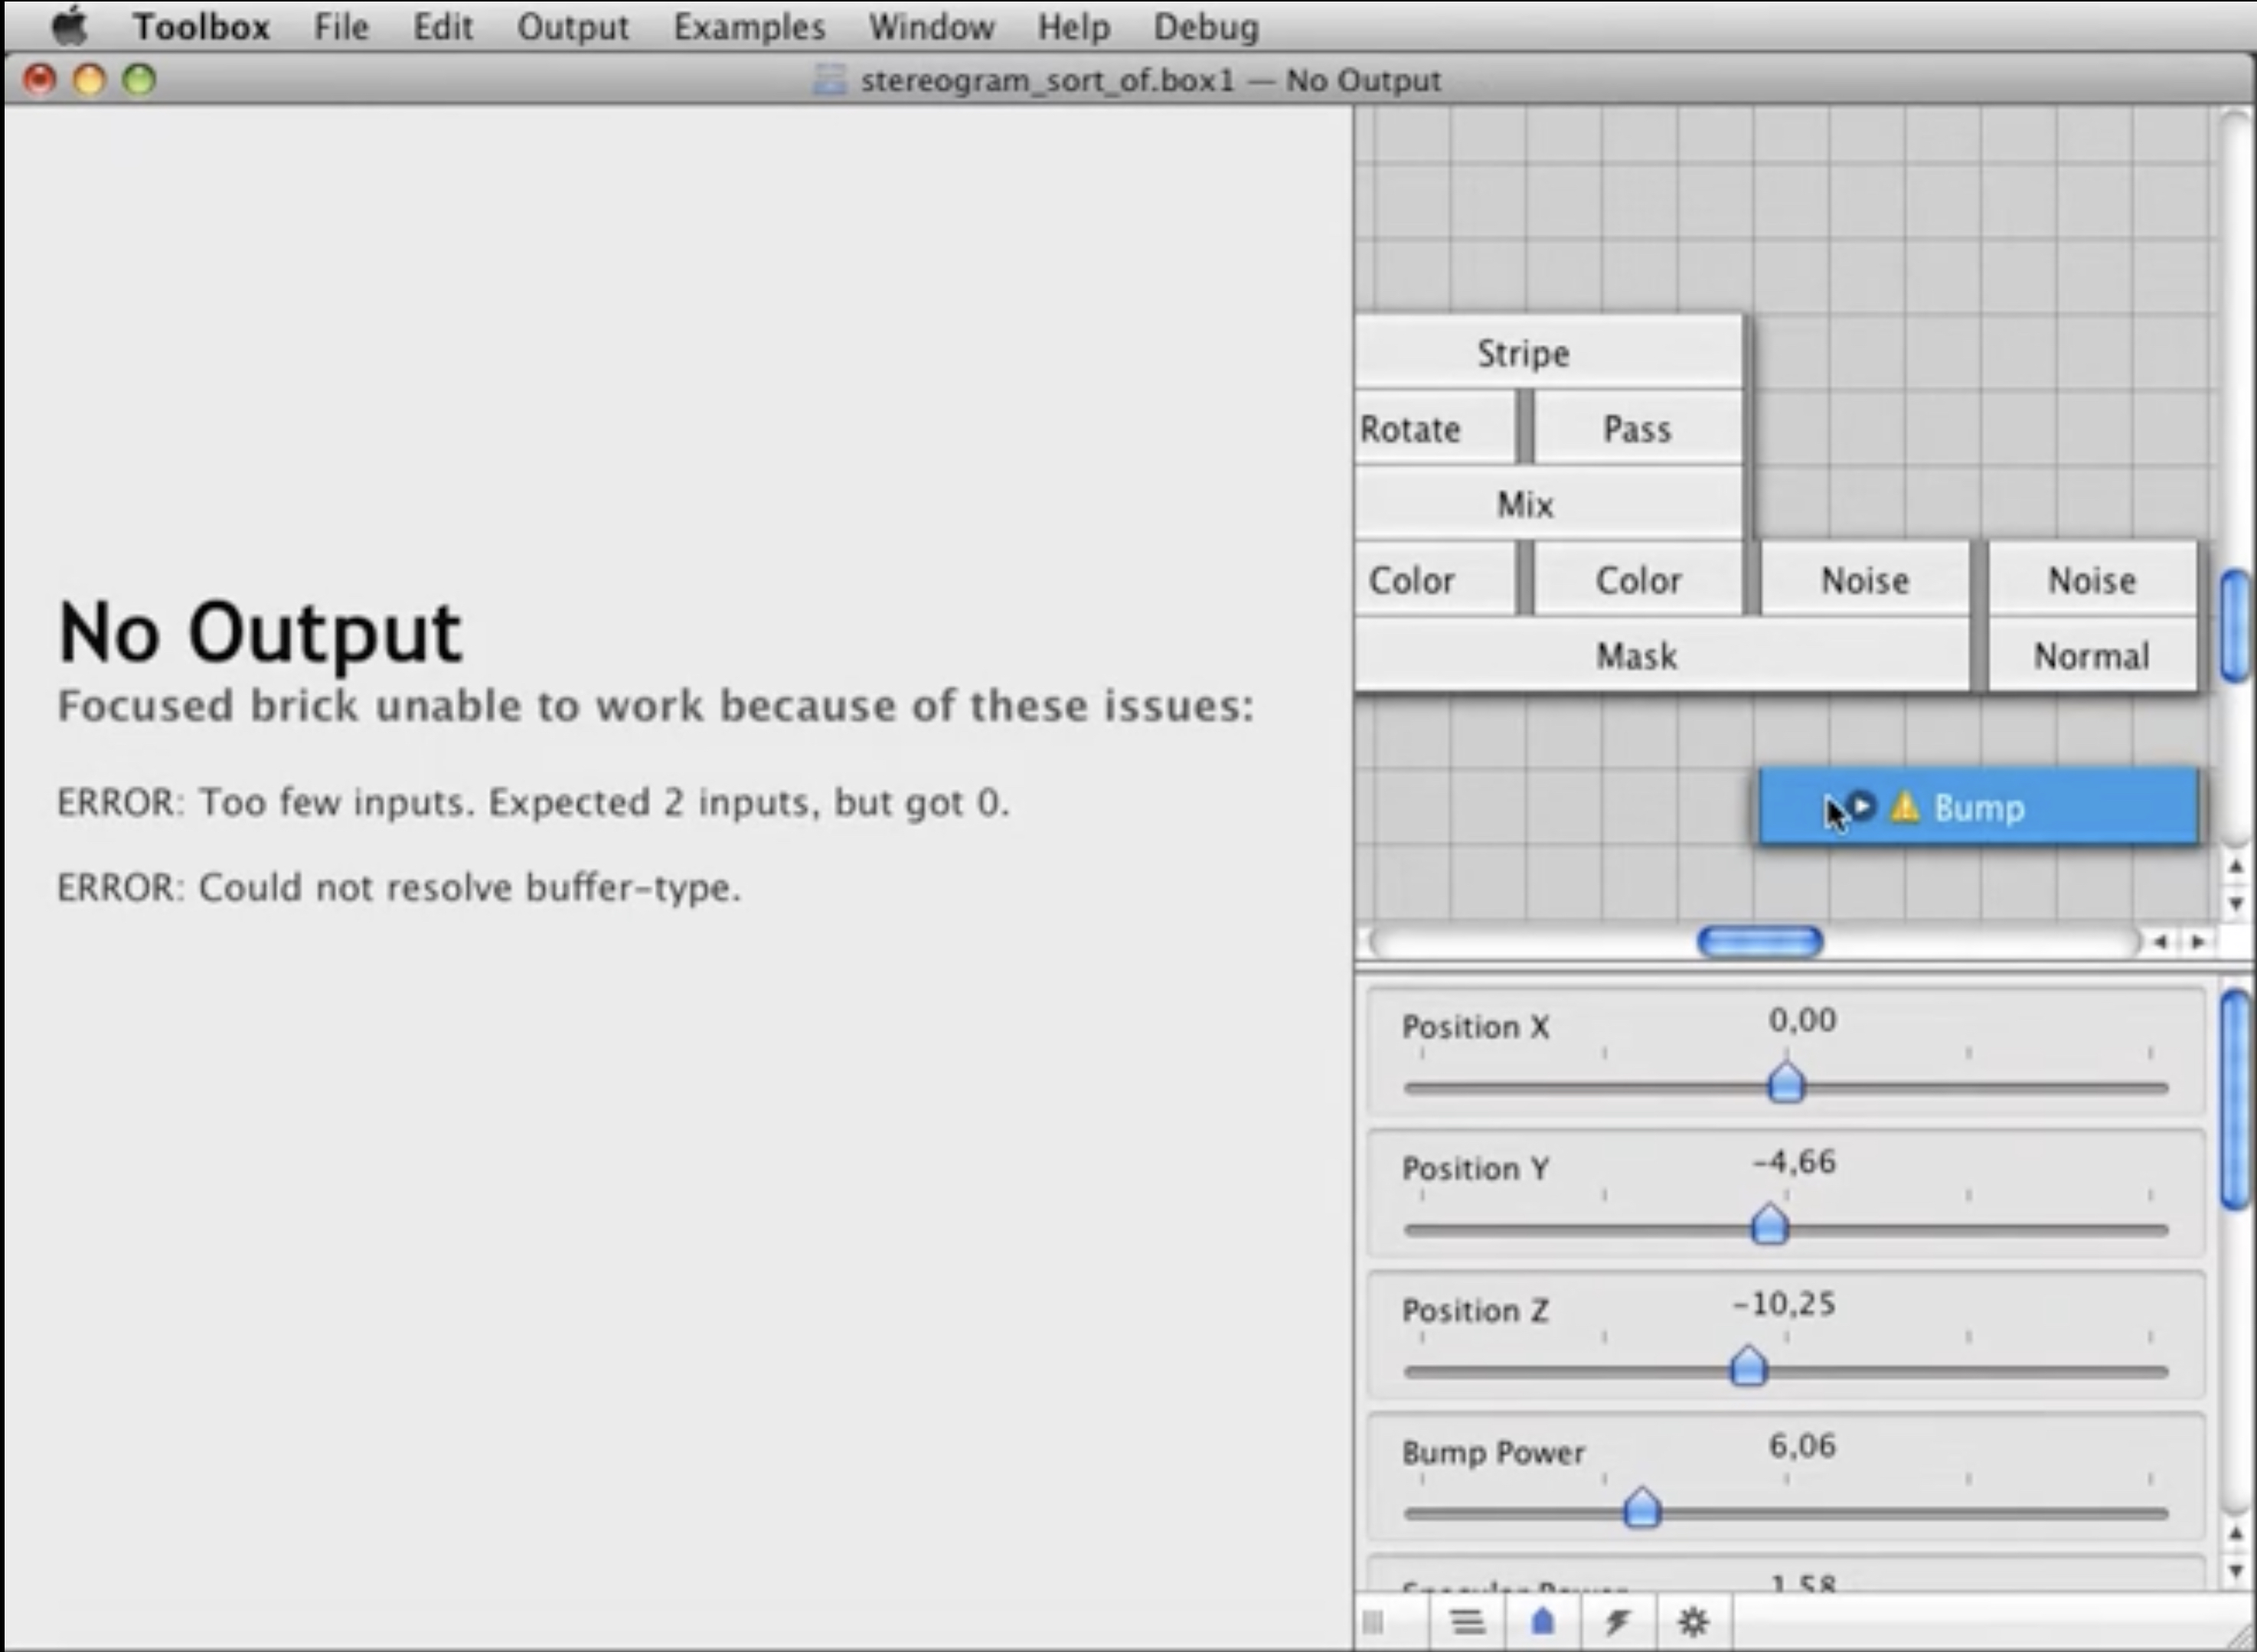The height and width of the screenshot is (1652, 2257).
Task: Click the play badge on the Bump brick
Action: coord(1862,805)
